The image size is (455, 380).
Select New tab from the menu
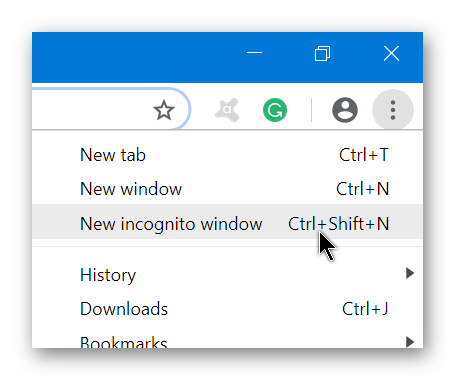227,155
